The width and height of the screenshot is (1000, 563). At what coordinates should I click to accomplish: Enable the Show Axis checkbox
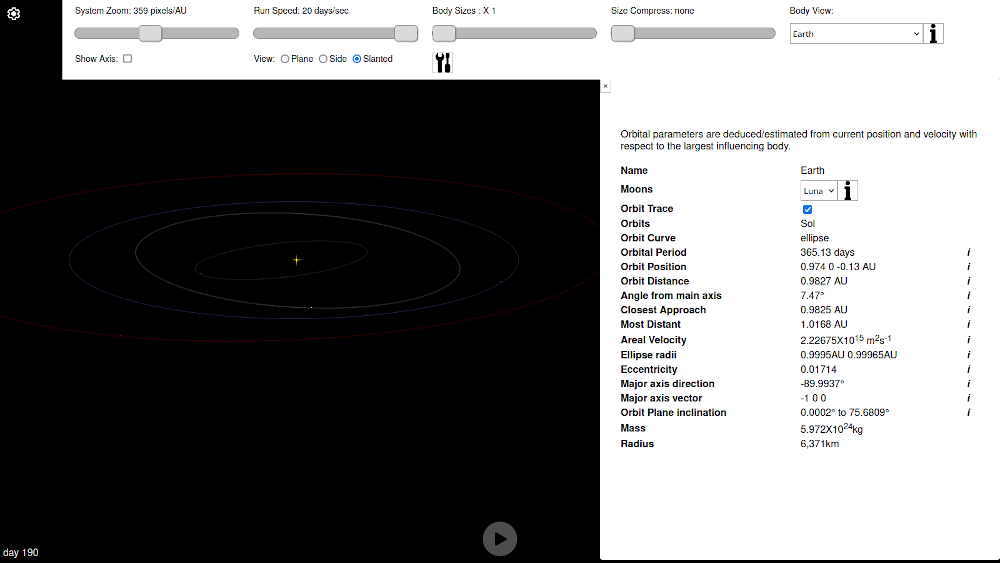point(128,59)
